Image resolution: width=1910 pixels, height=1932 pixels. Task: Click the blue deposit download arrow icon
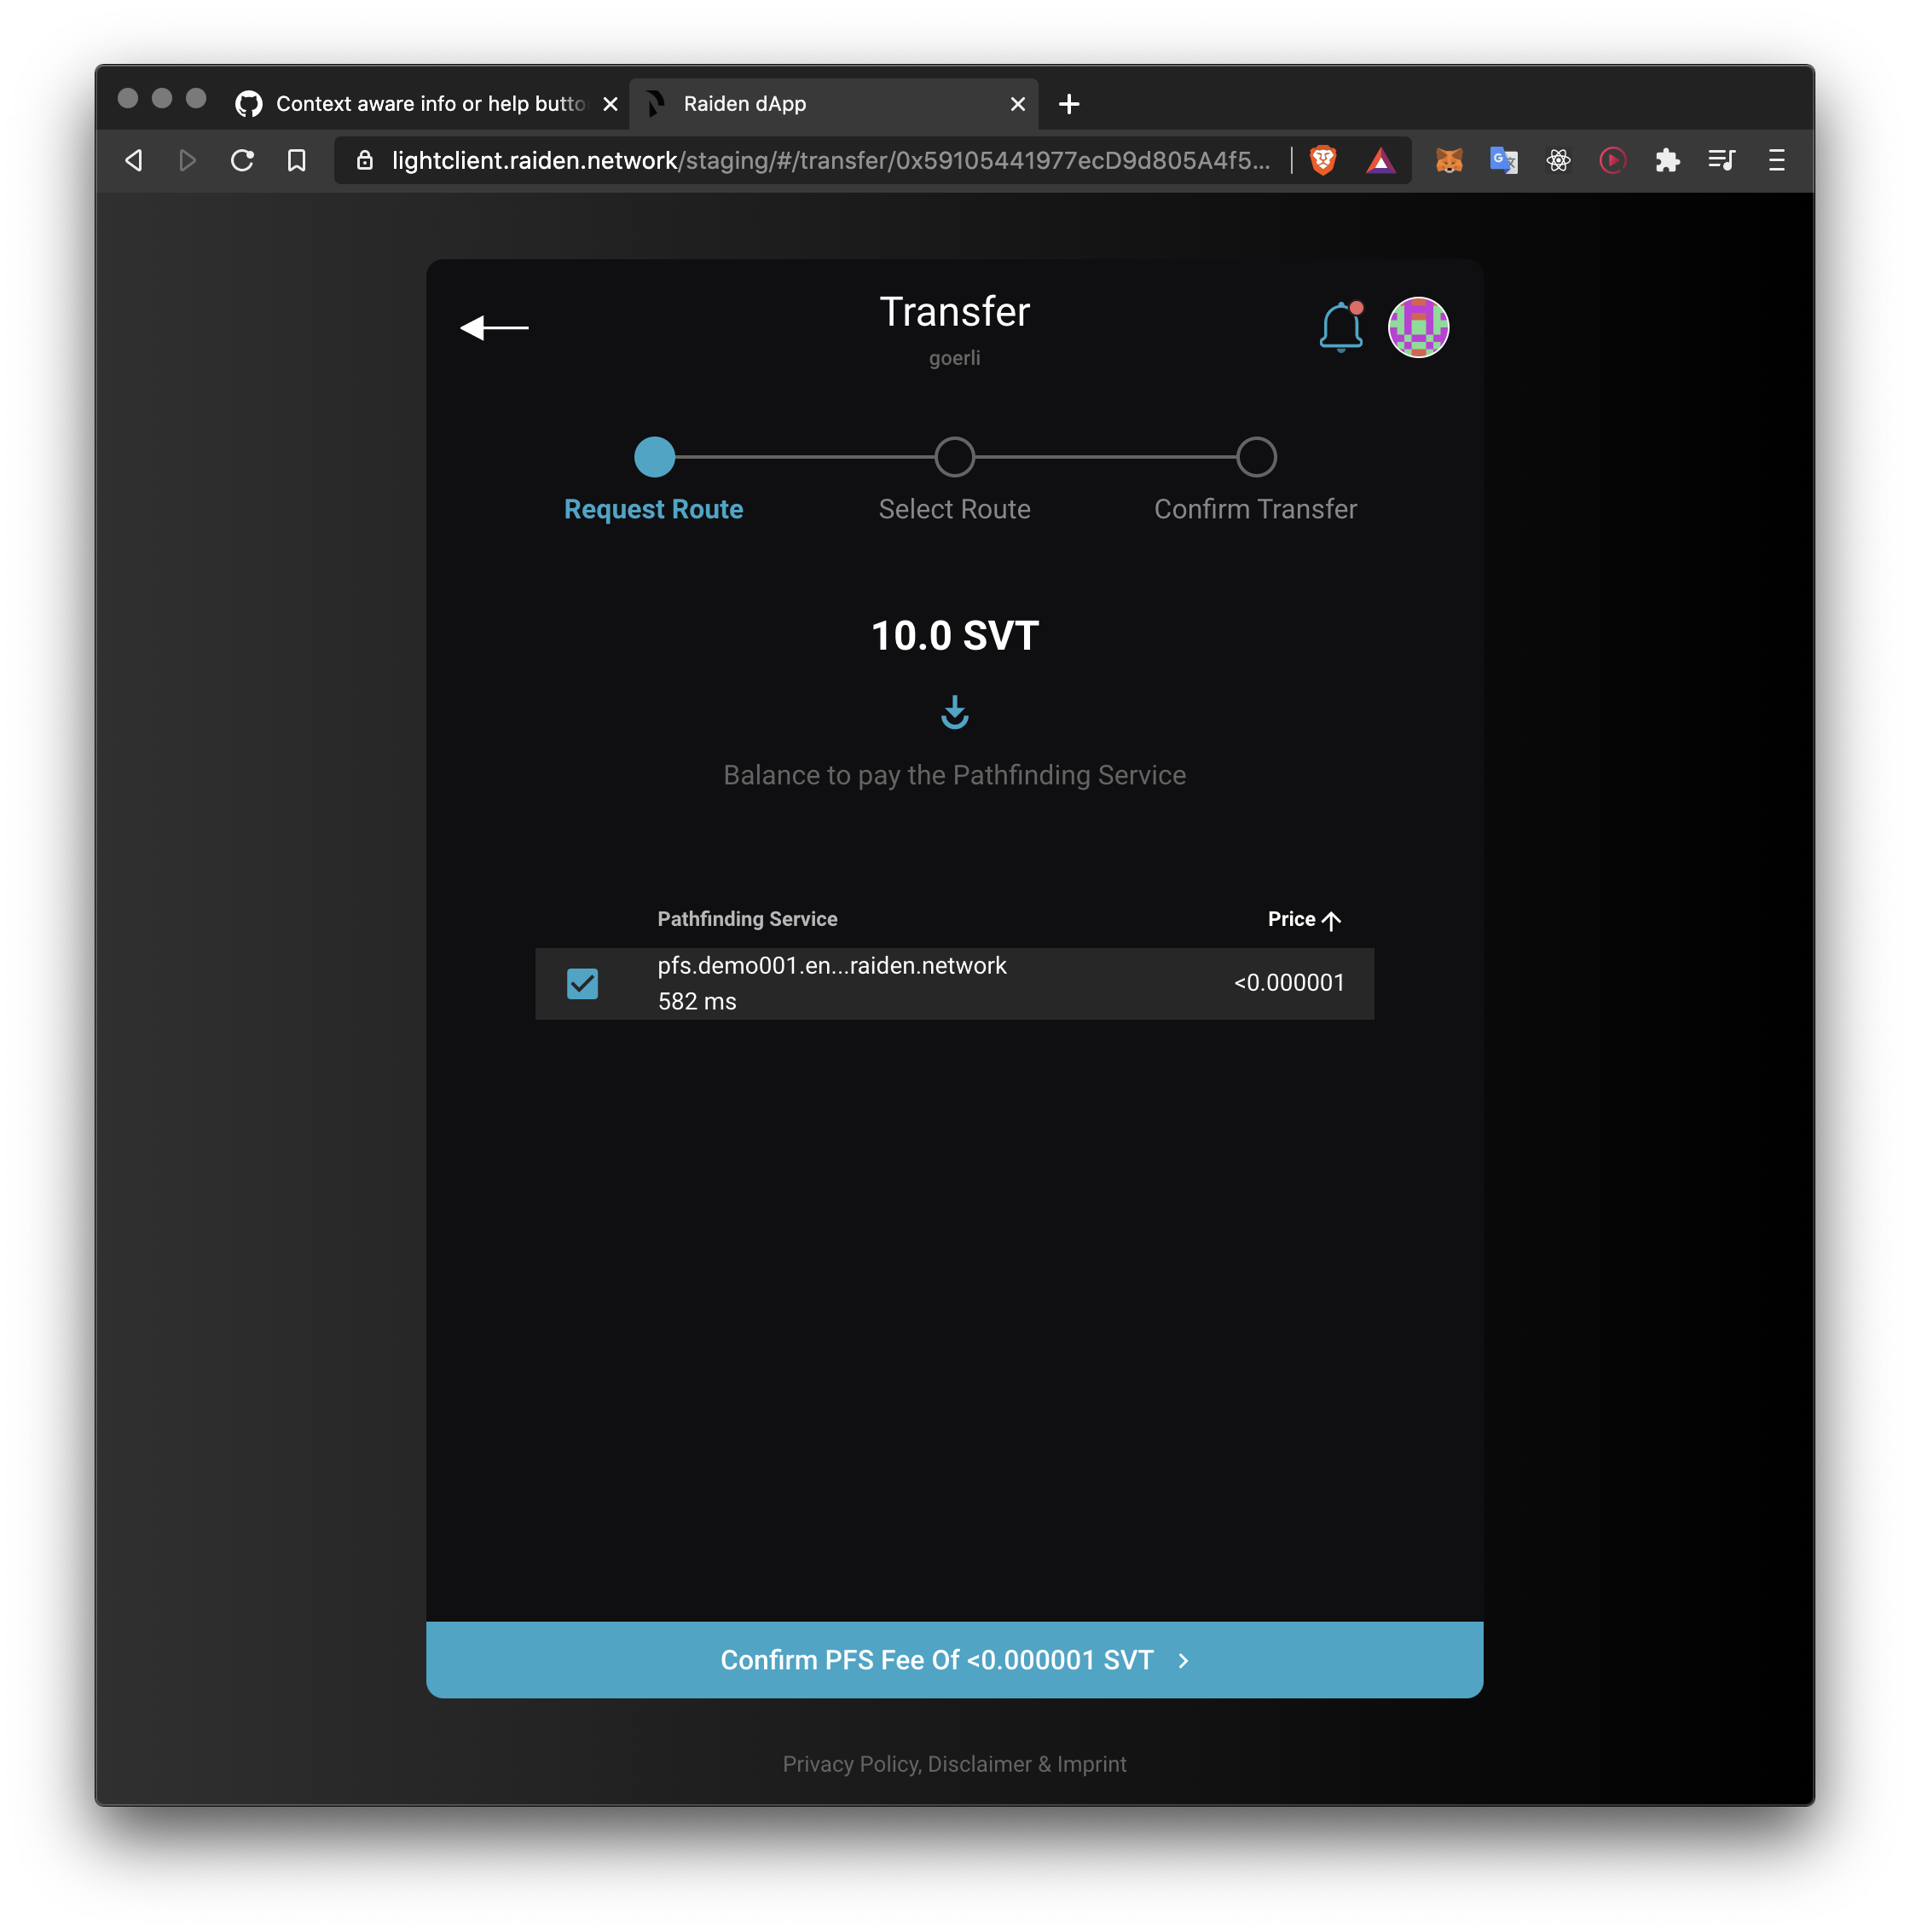(x=954, y=712)
